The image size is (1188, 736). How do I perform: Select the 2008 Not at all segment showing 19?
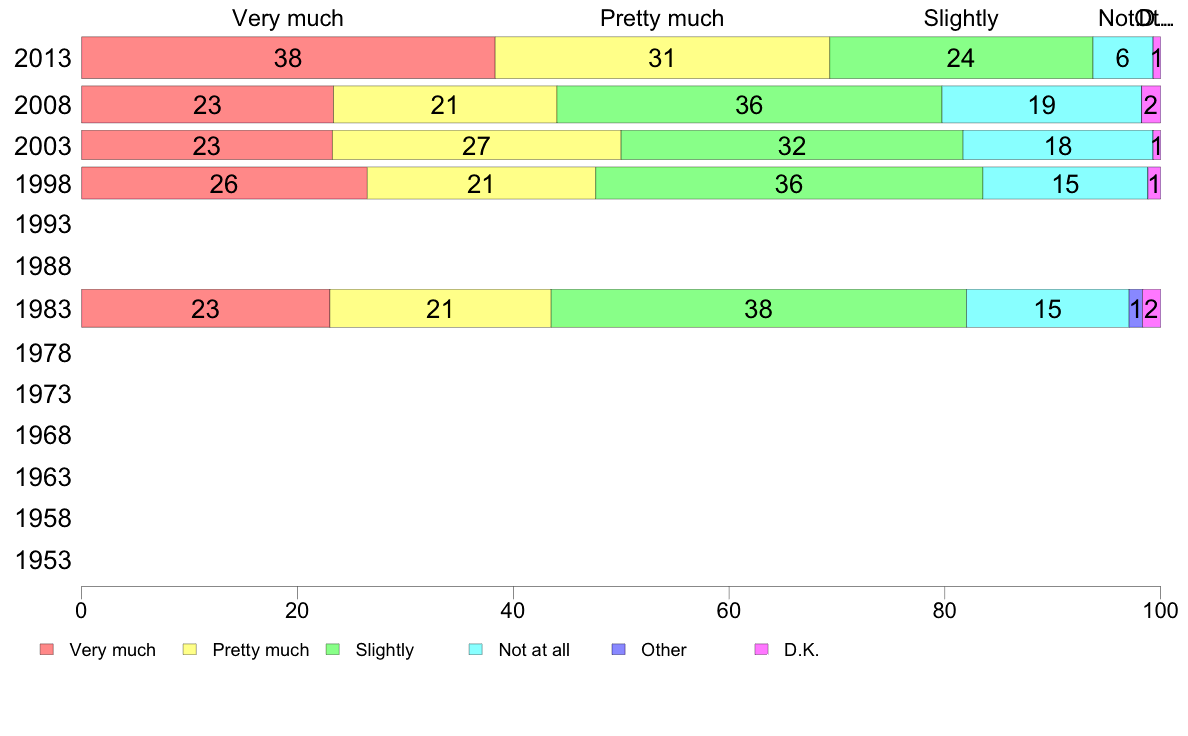[1042, 105]
